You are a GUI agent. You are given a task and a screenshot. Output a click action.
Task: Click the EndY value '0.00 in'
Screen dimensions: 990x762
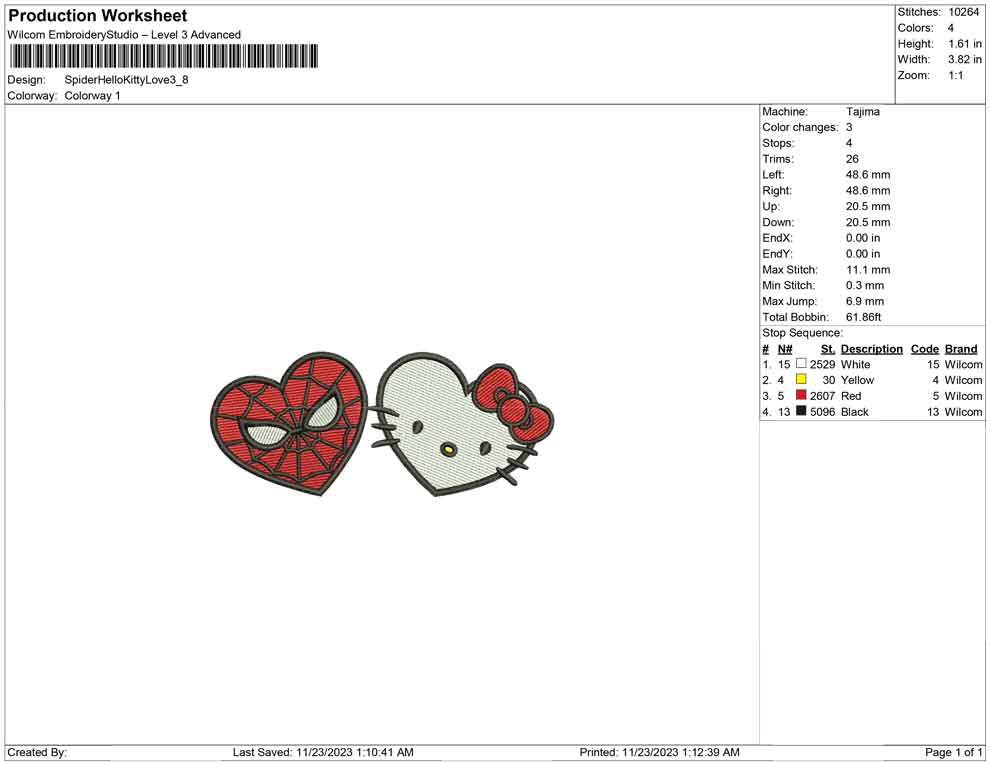click(863, 254)
